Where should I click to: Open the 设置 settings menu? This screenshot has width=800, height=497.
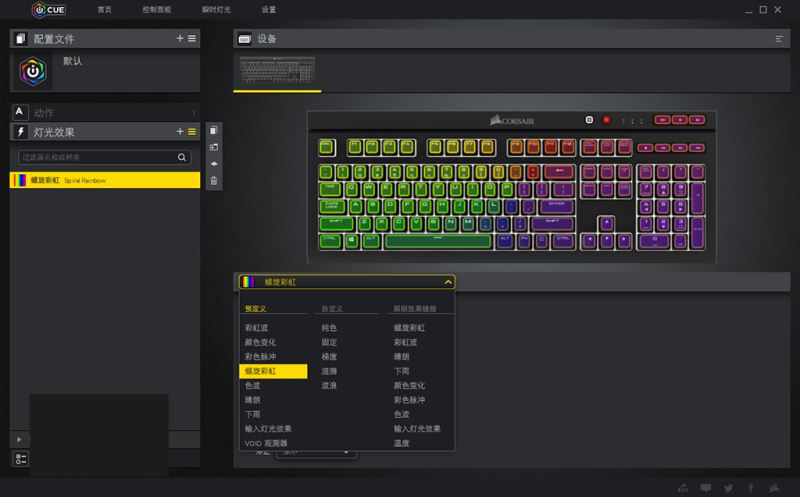(268, 10)
